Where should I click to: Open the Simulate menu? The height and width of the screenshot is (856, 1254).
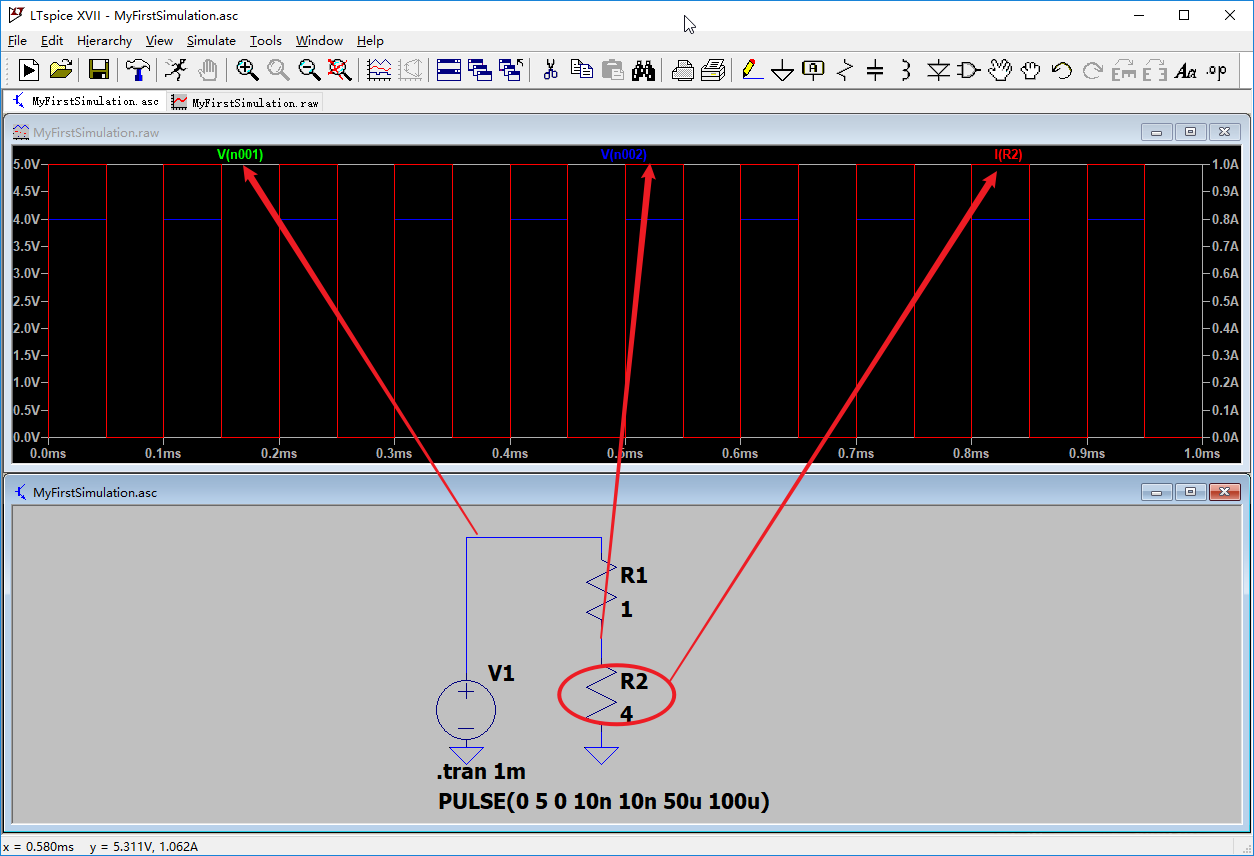(211, 40)
